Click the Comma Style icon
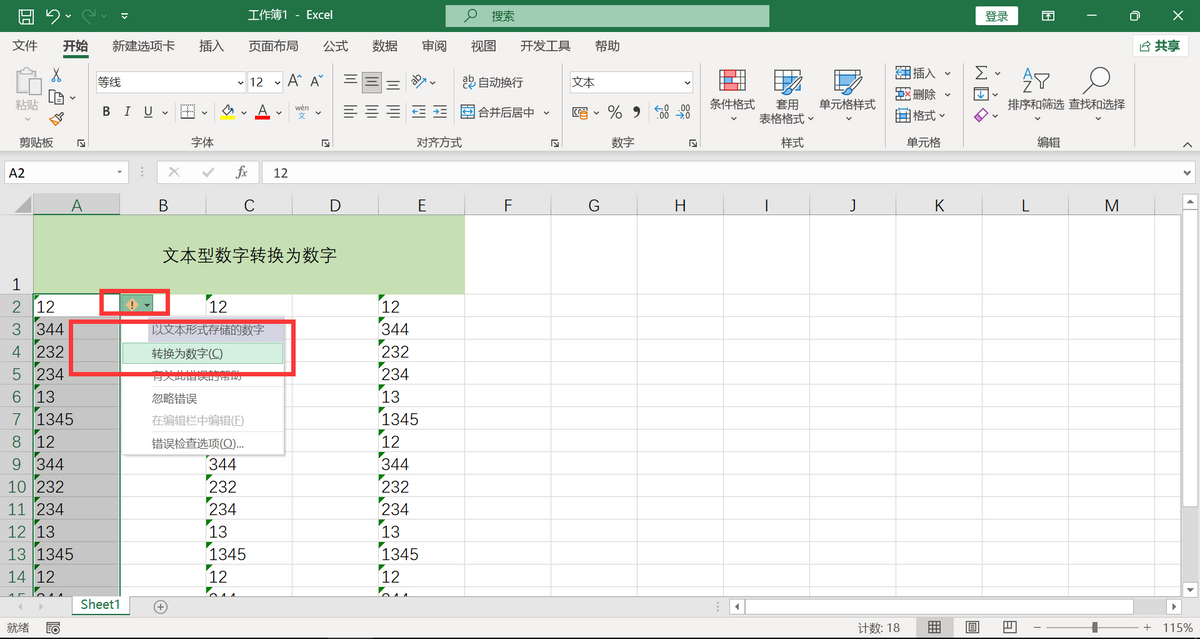The image size is (1200, 639). point(637,112)
